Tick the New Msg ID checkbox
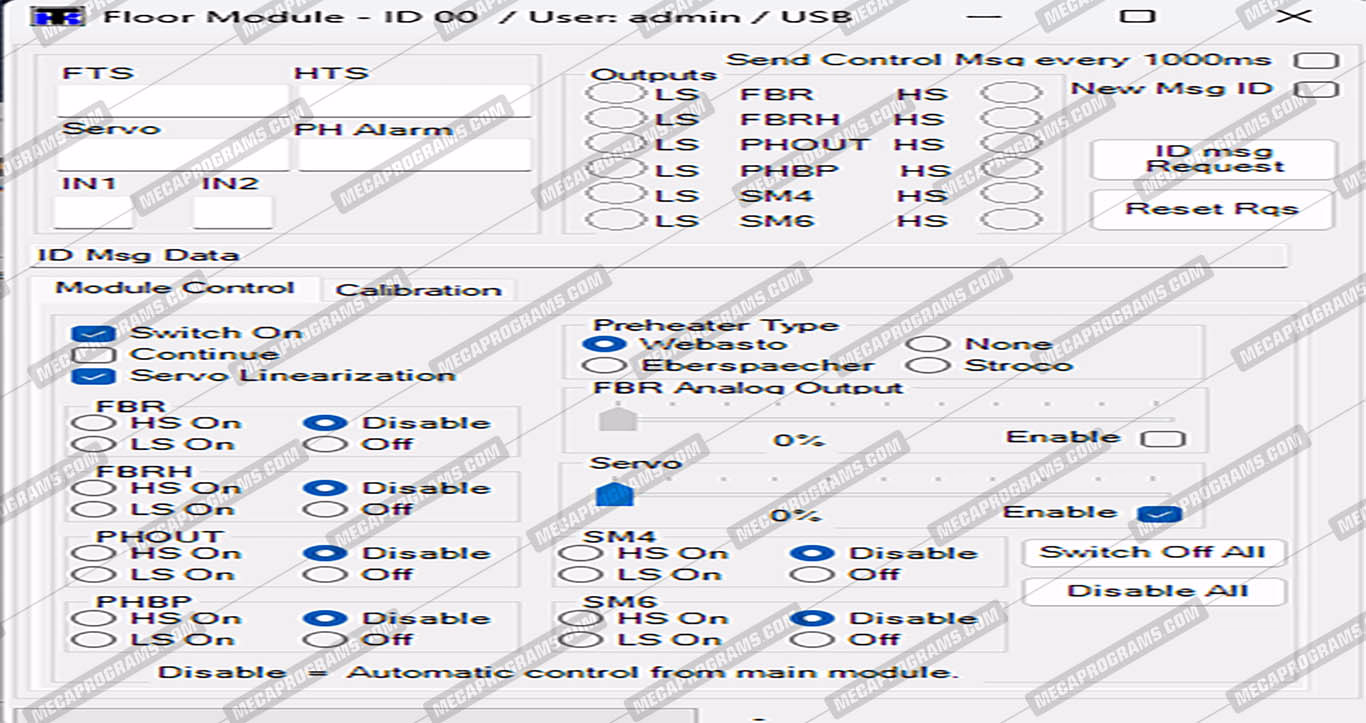Viewport: 1366px width, 723px height. [1316, 89]
